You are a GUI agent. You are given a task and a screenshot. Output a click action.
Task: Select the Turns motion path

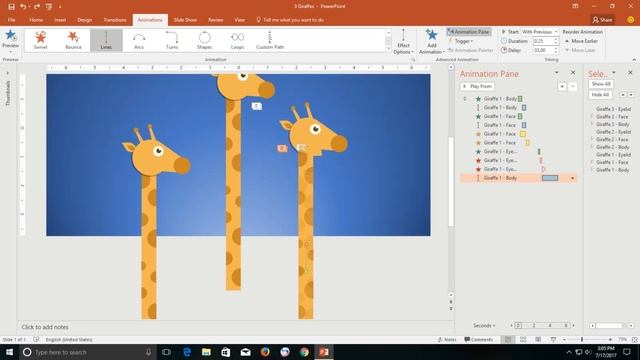[172, 40]
